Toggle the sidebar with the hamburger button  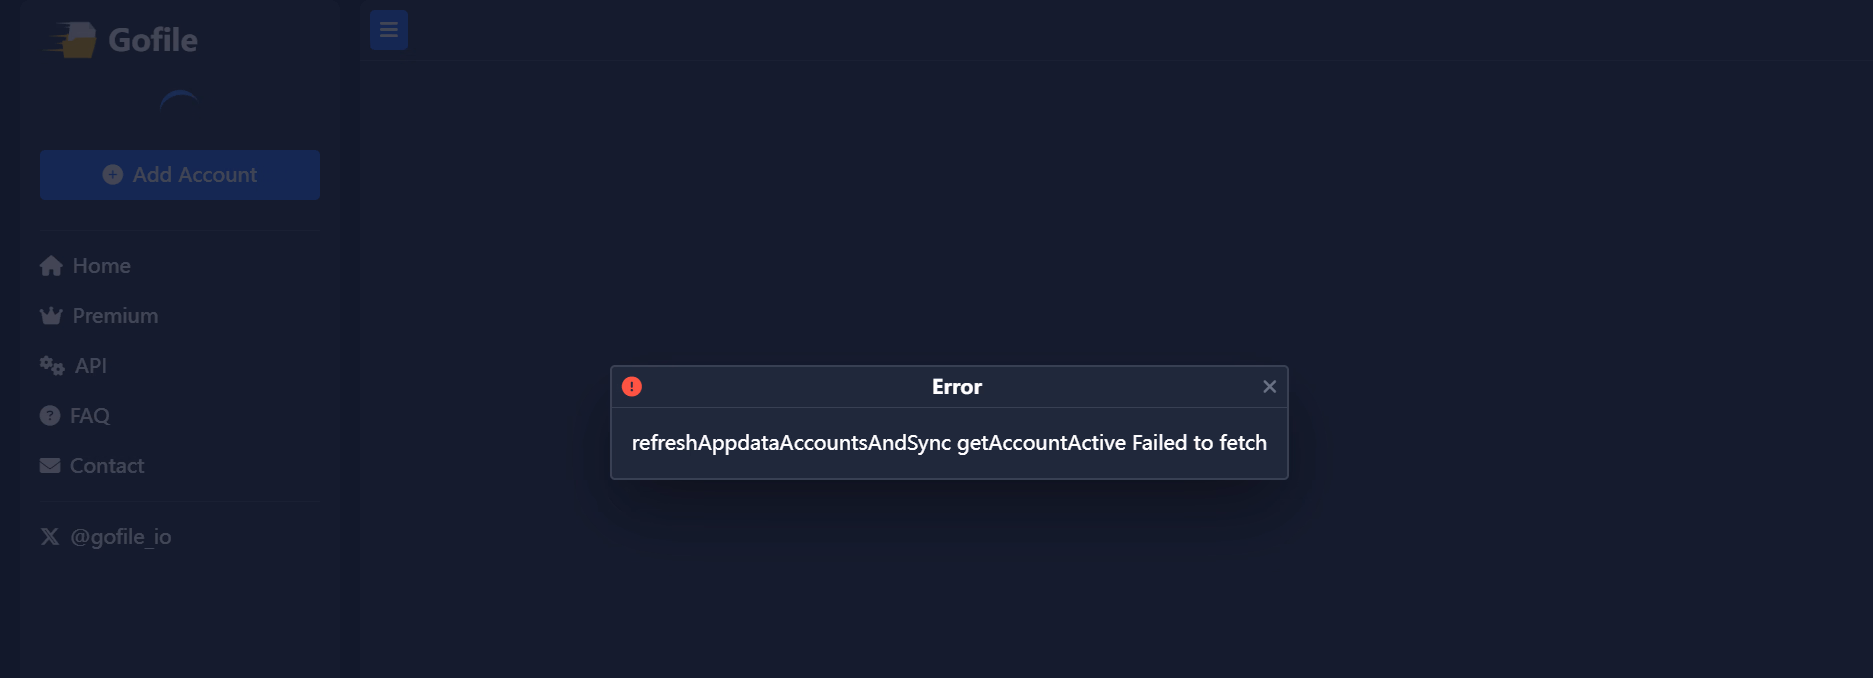[389, 30]
